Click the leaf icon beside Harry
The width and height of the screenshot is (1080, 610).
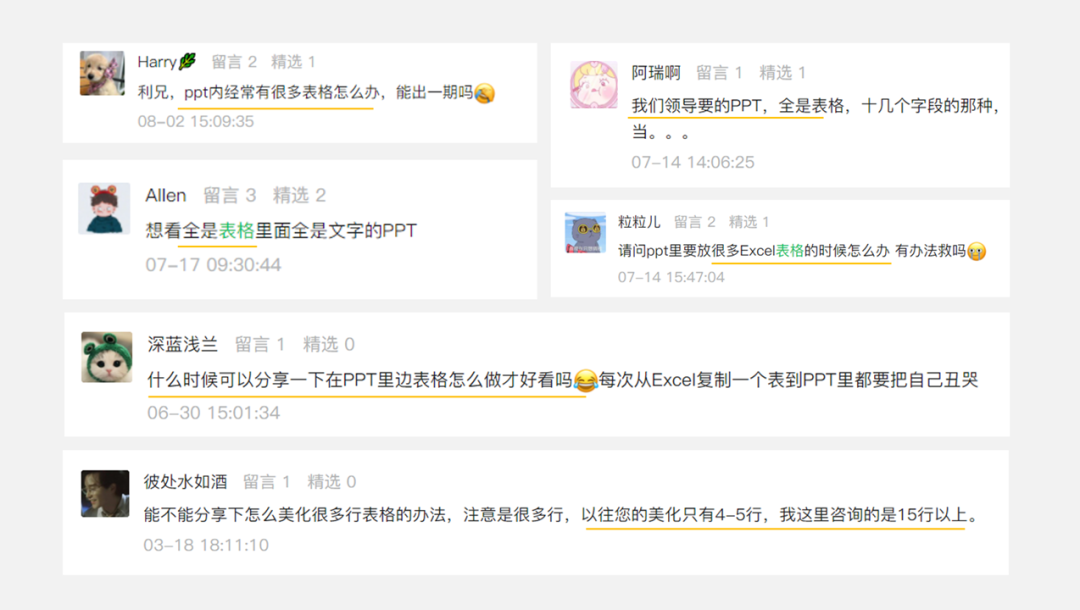pyautogui.click(x=187, y=62)
